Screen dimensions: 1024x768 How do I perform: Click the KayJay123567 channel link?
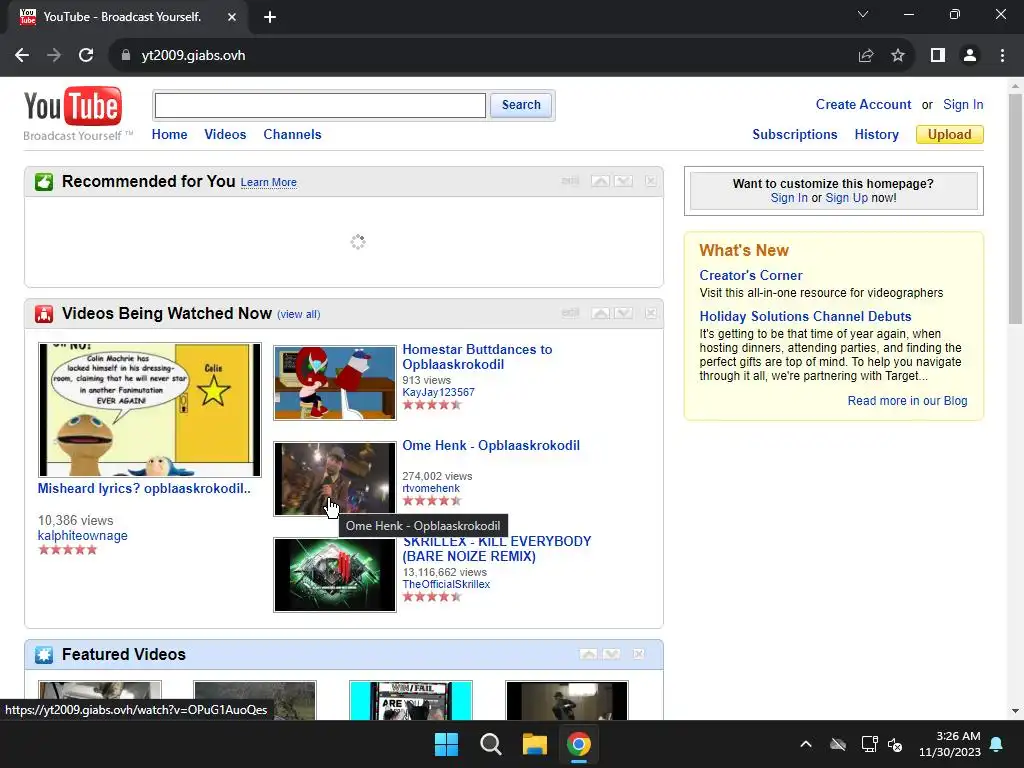[438, 392]
